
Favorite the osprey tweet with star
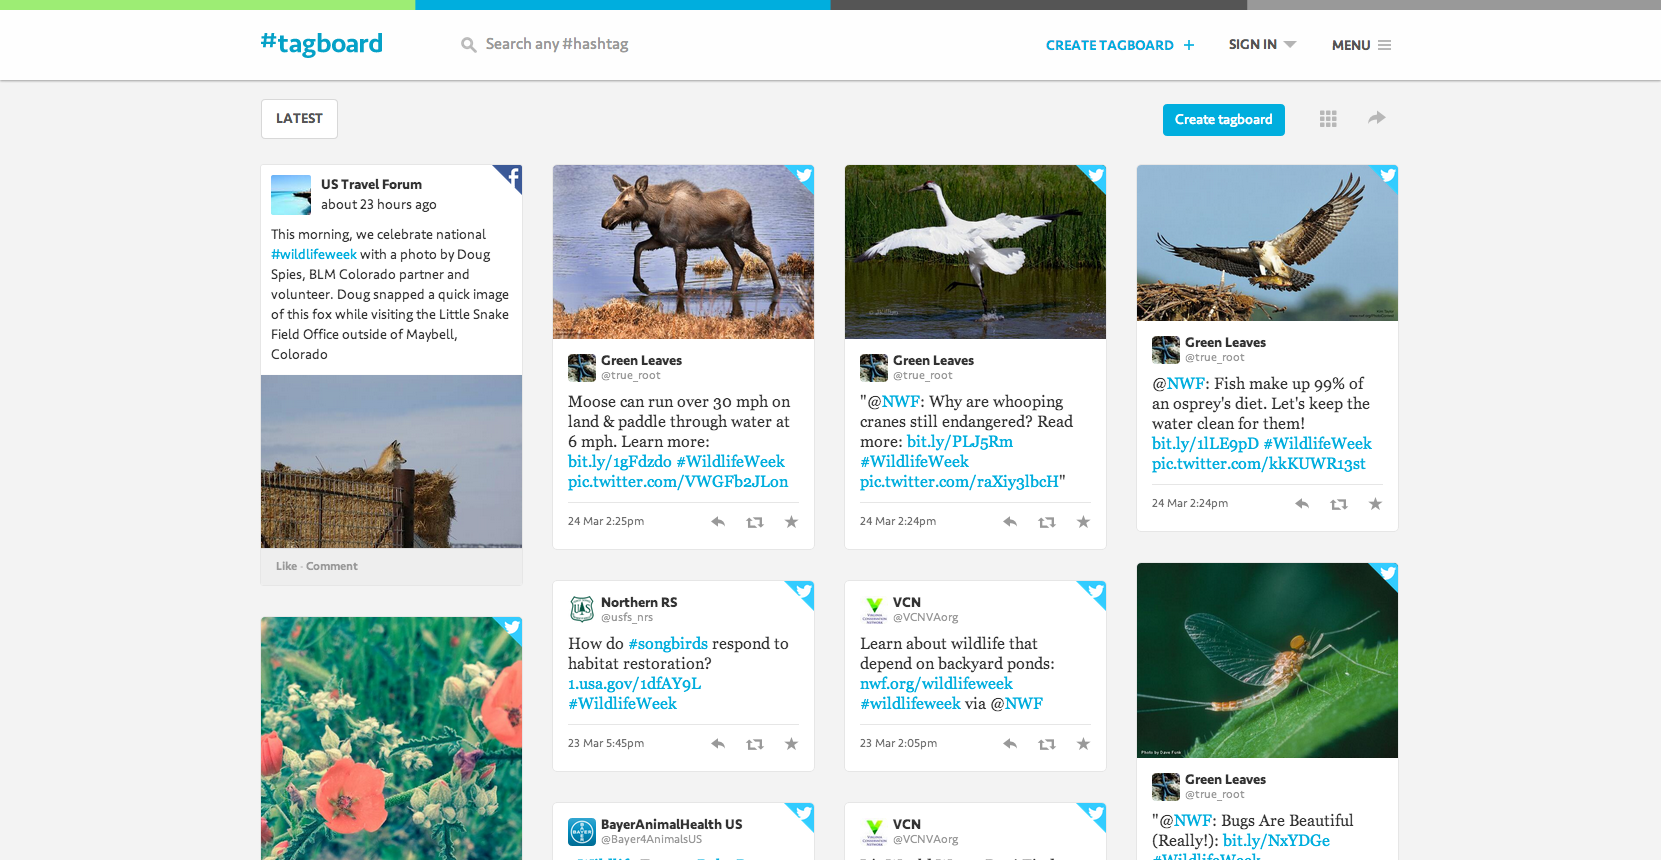pos(1375,504)
